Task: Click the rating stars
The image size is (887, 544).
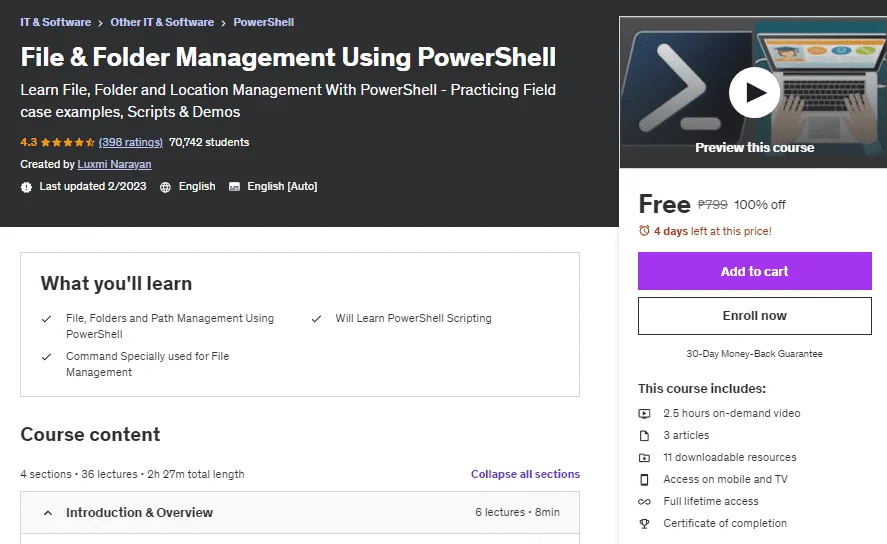Action: (x=67, y=143)
